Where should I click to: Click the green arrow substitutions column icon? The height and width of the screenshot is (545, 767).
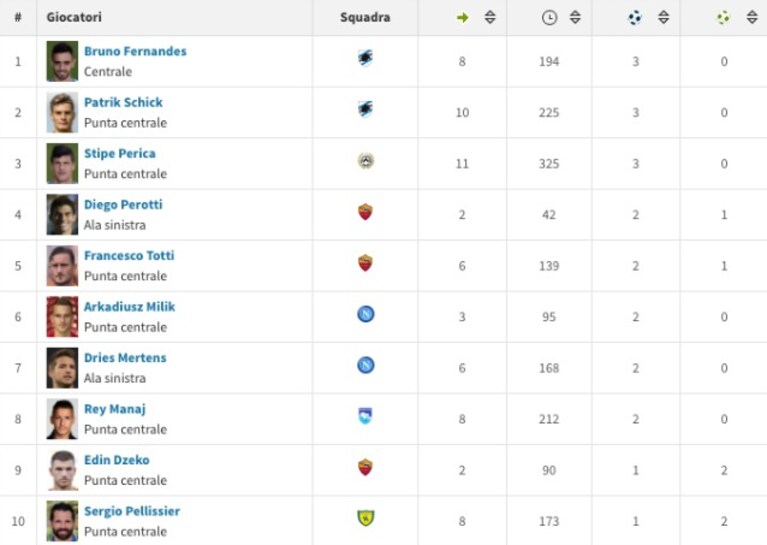point(462,18)
